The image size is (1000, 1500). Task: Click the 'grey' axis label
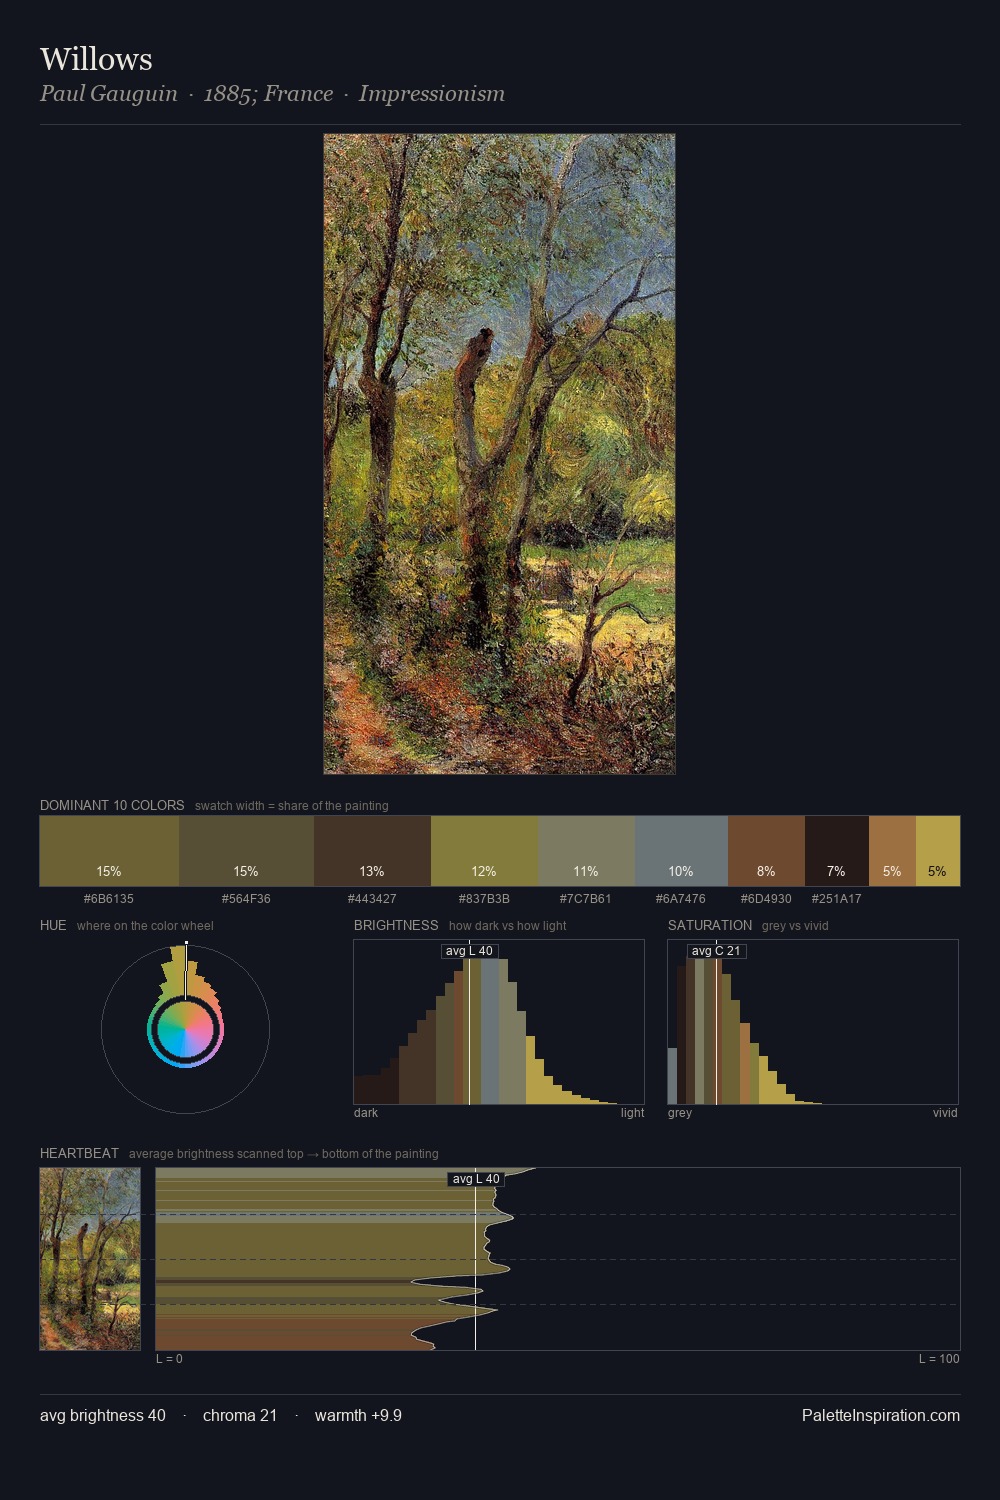680,1113
